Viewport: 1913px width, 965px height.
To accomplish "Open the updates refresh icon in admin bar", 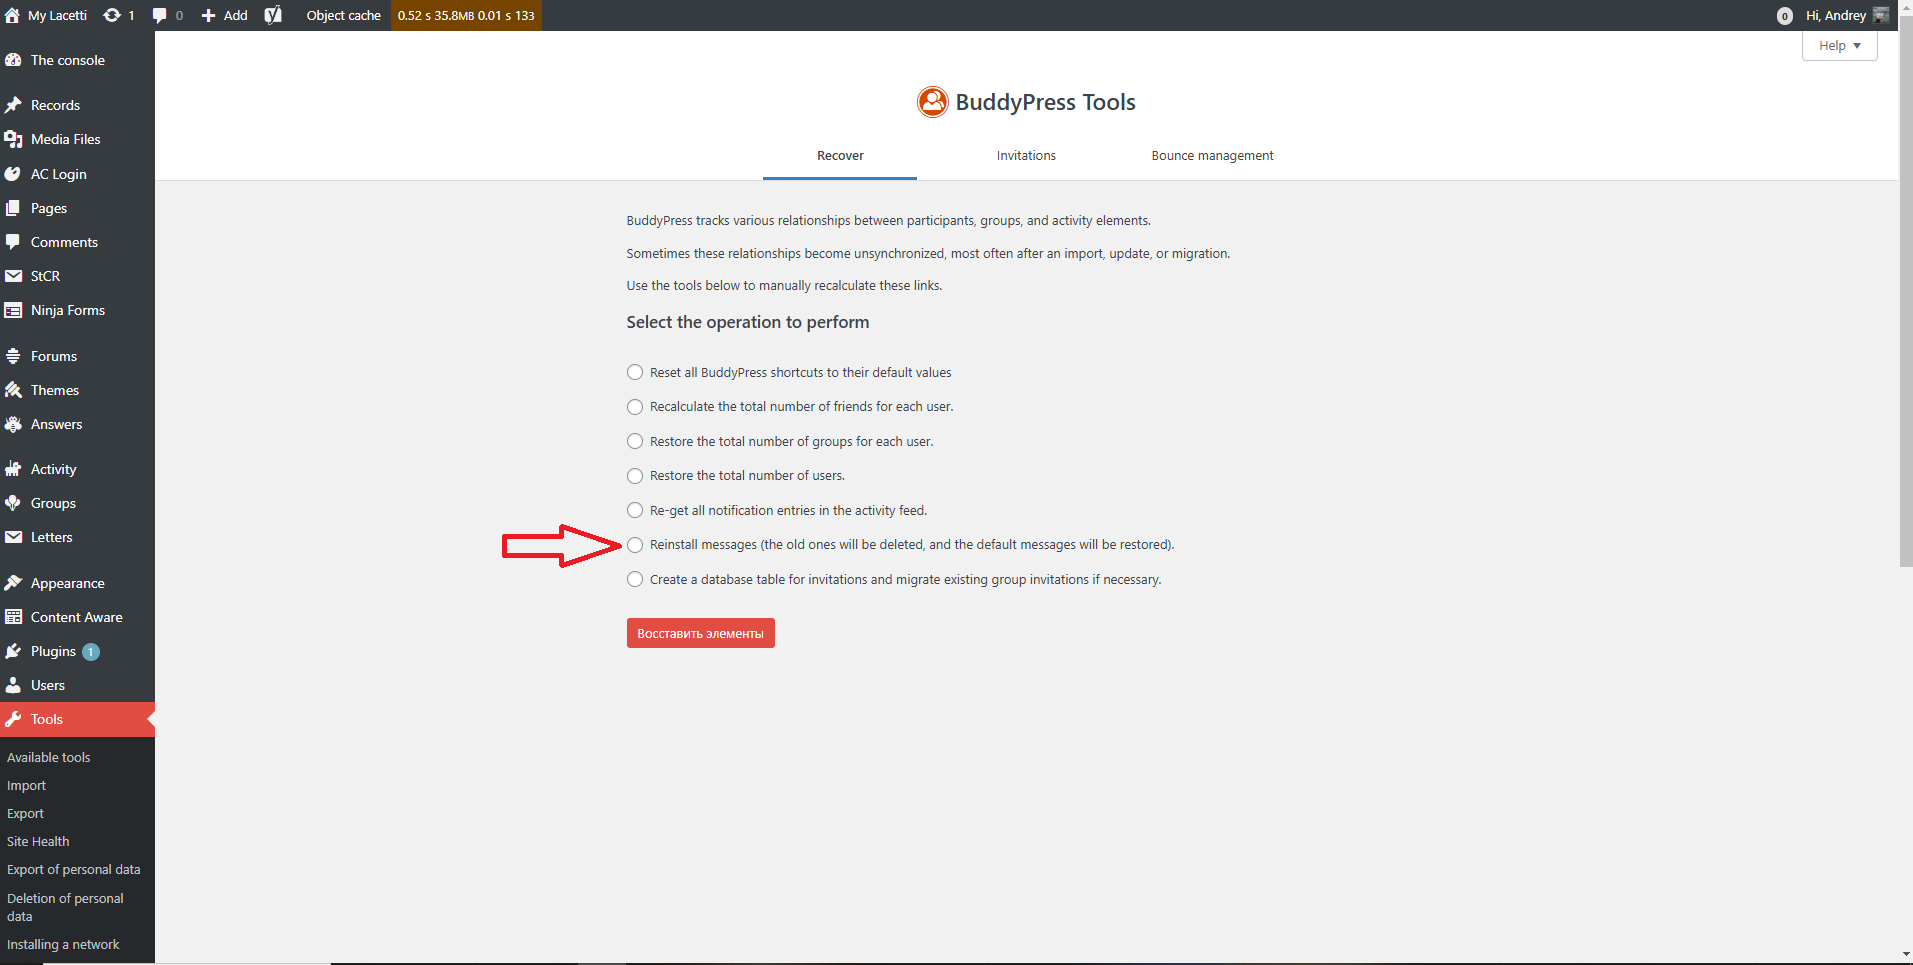I will [x=112, y=15].
